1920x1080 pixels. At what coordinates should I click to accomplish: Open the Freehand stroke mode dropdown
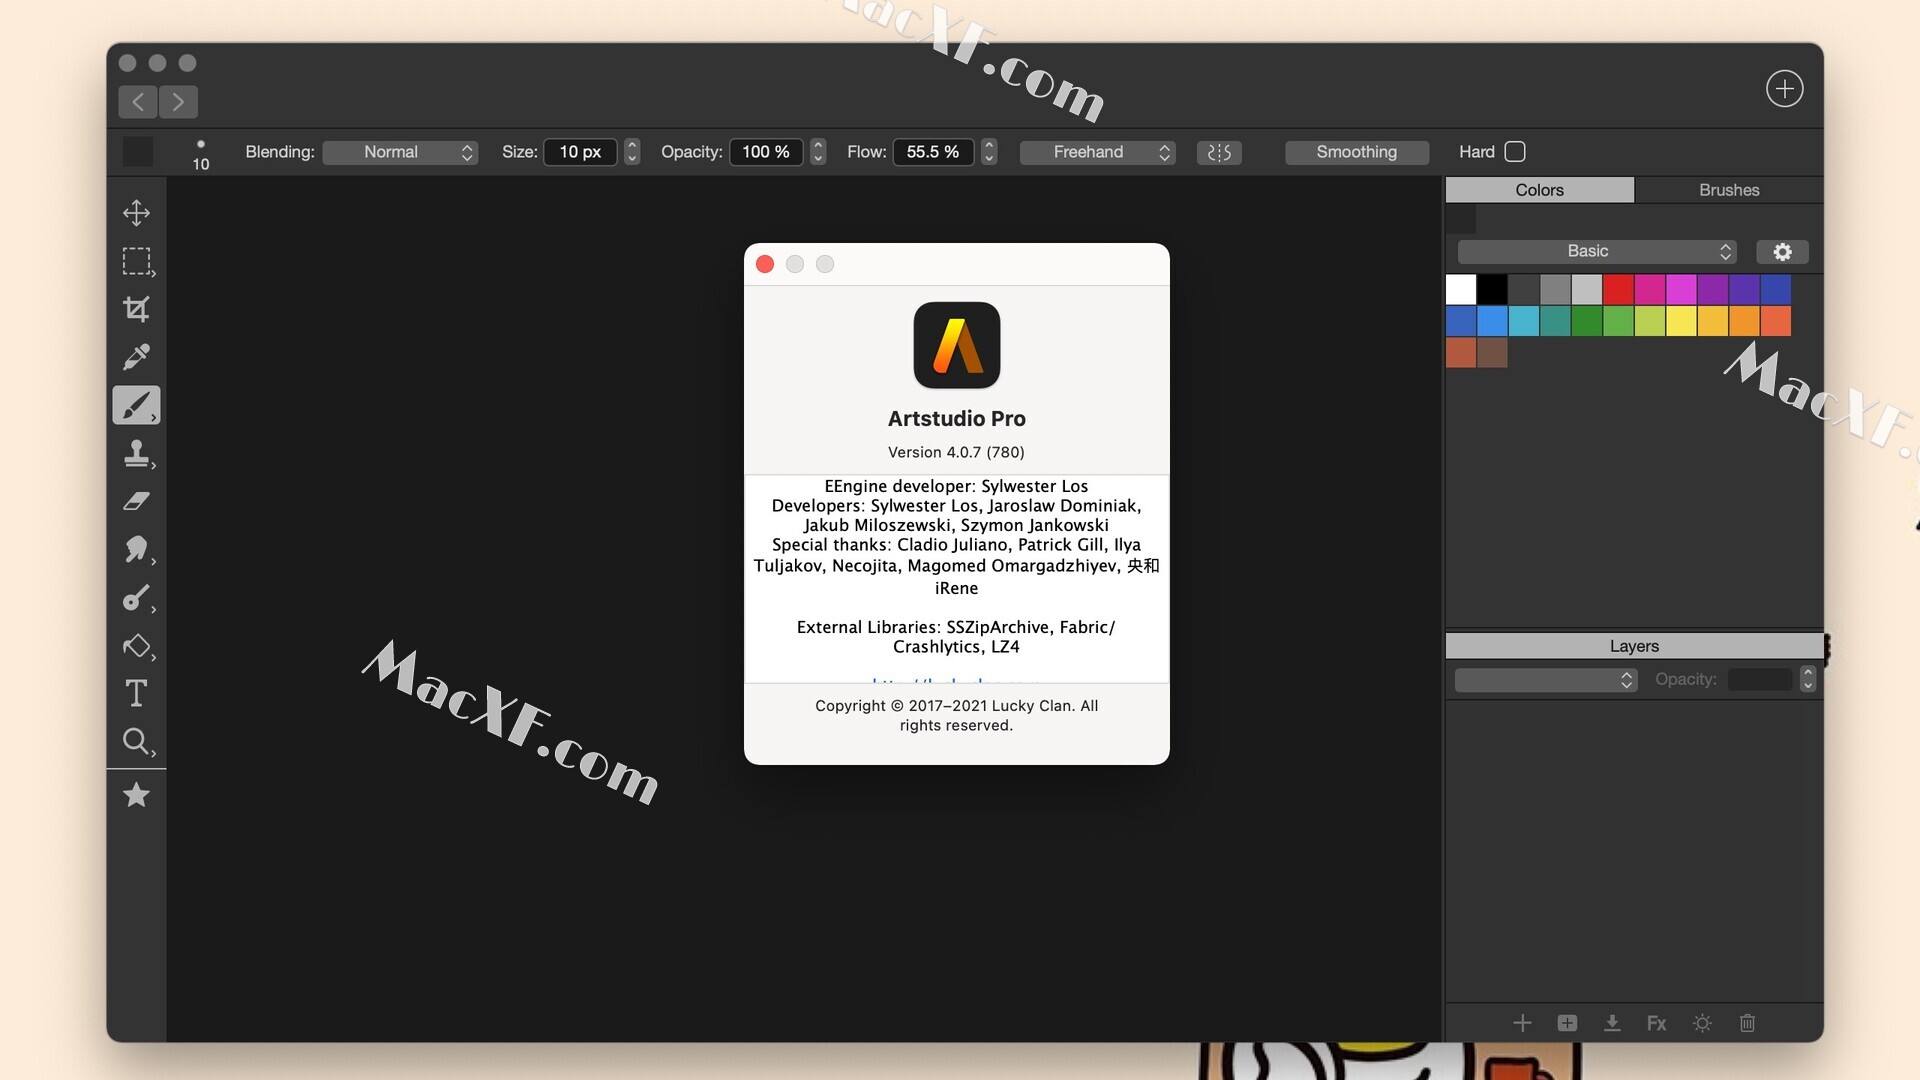click(x=1097, y=152)
